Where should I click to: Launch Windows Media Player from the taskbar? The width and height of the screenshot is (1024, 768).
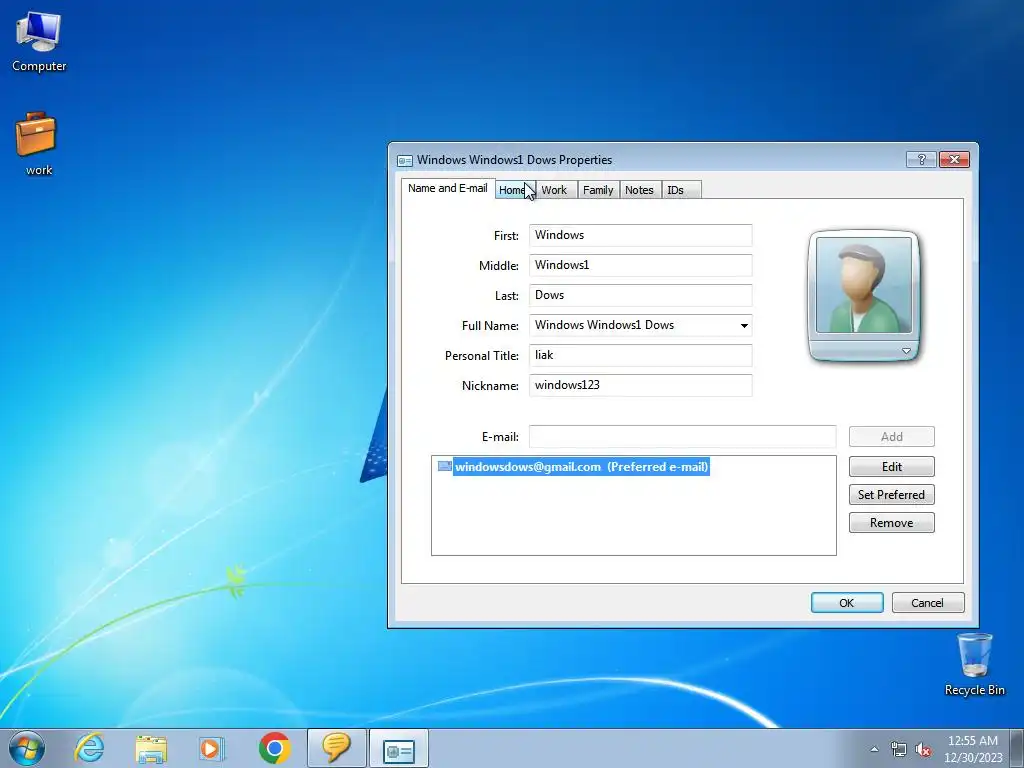(211, 748)
